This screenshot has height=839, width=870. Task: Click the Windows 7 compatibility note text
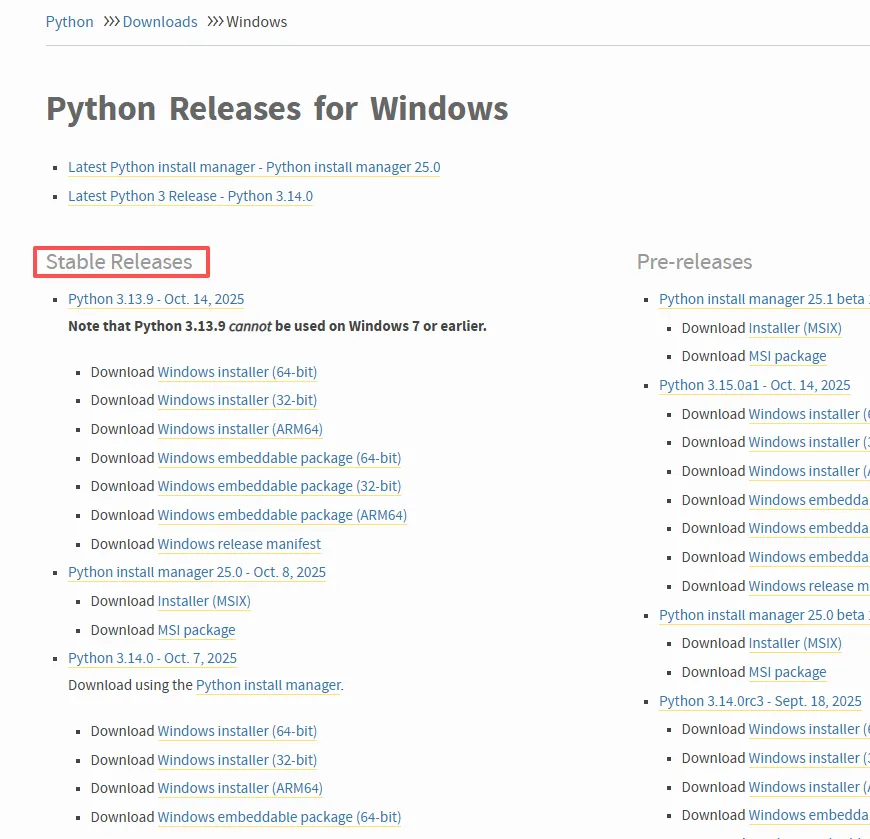pyautogui.click(x=277, y=326)
